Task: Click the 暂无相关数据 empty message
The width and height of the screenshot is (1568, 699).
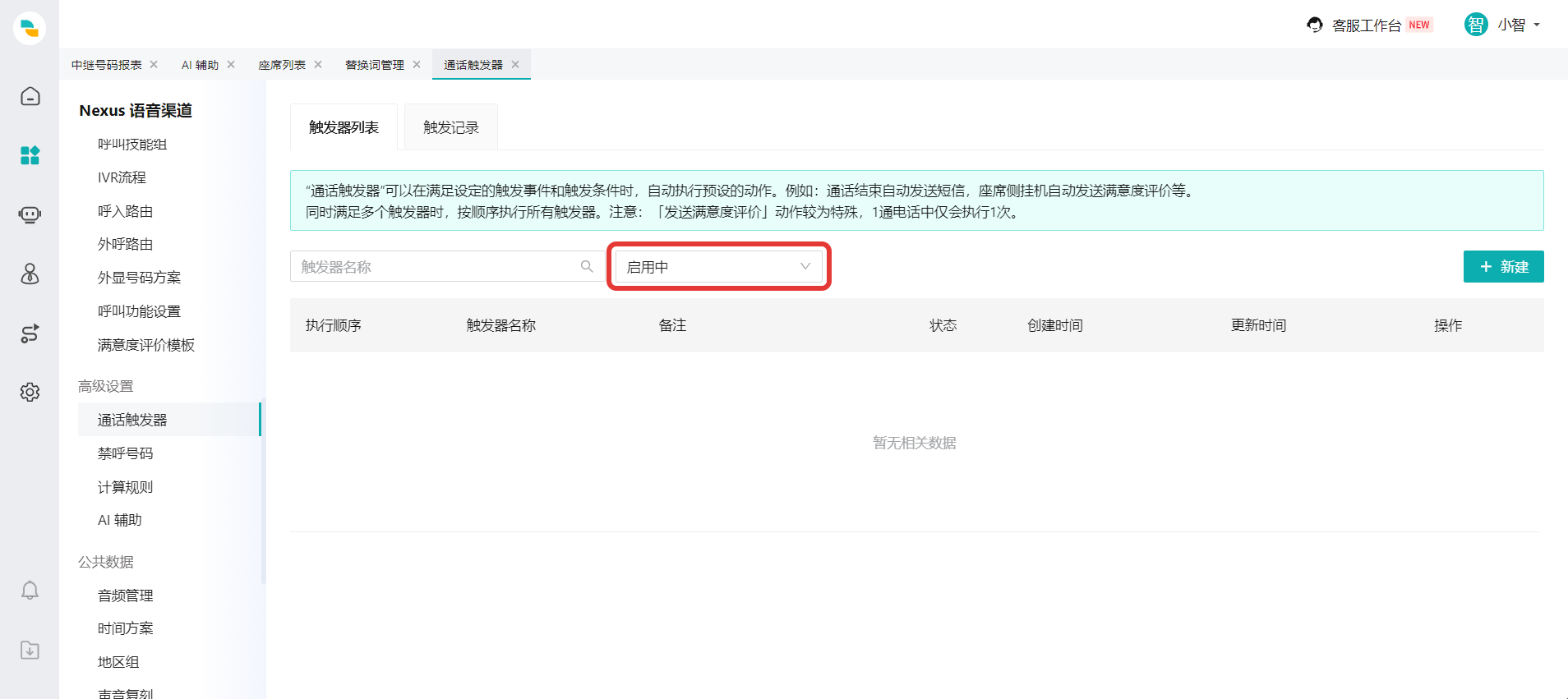Action: (x=914, y=442)
